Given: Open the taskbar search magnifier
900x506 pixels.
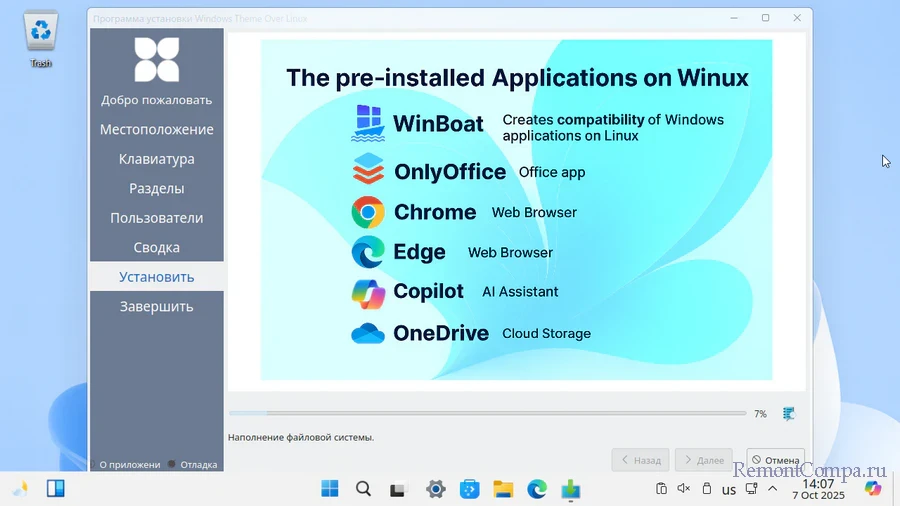Looking at the screenshot, I should 364,489.
